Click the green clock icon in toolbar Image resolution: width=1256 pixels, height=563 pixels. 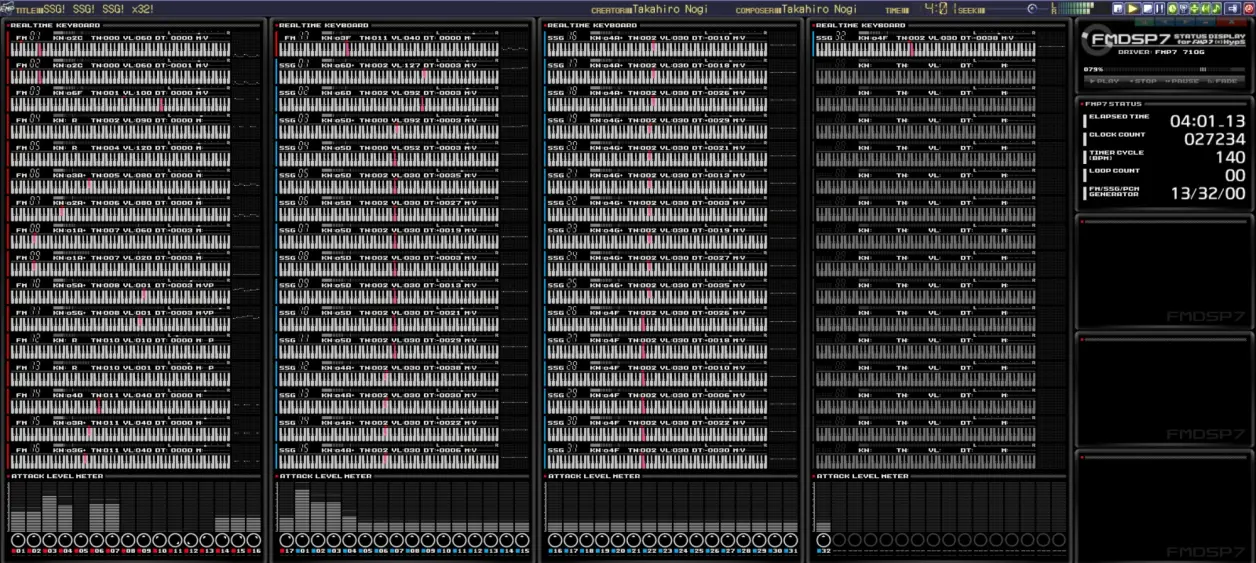[1172, 9]
